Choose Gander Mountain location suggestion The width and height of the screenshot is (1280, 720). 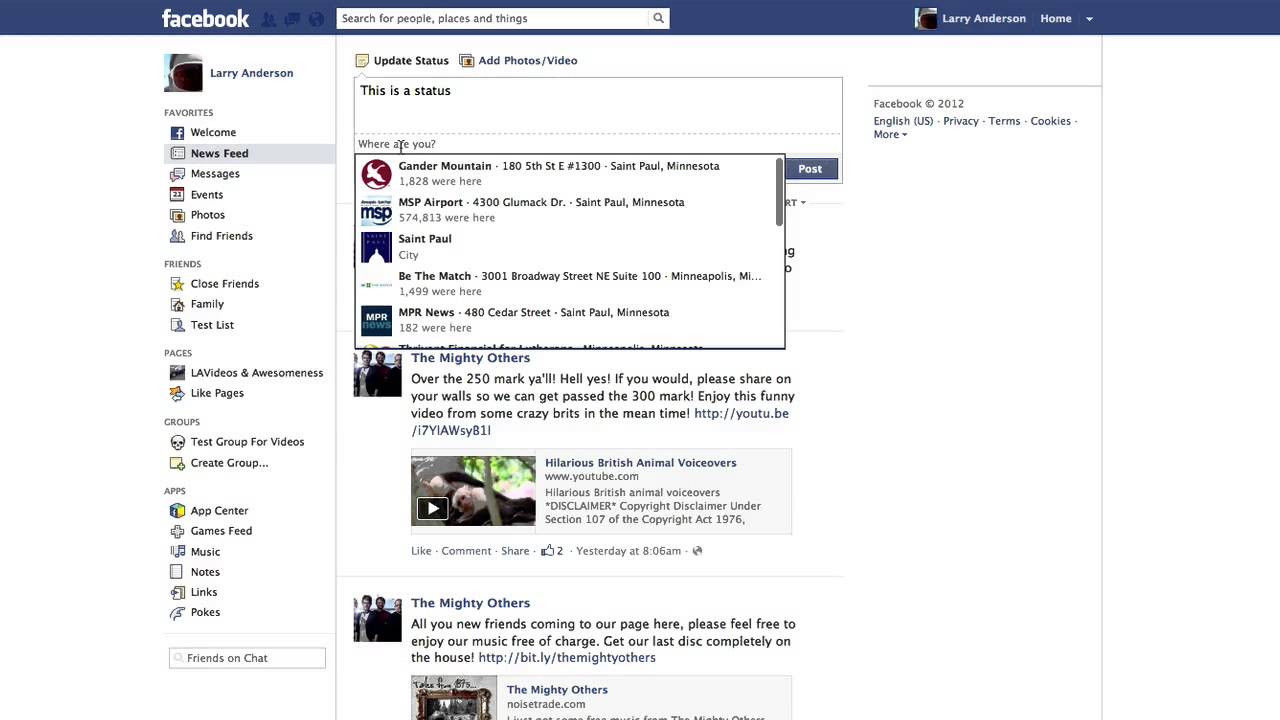click(x=567, y=173)
